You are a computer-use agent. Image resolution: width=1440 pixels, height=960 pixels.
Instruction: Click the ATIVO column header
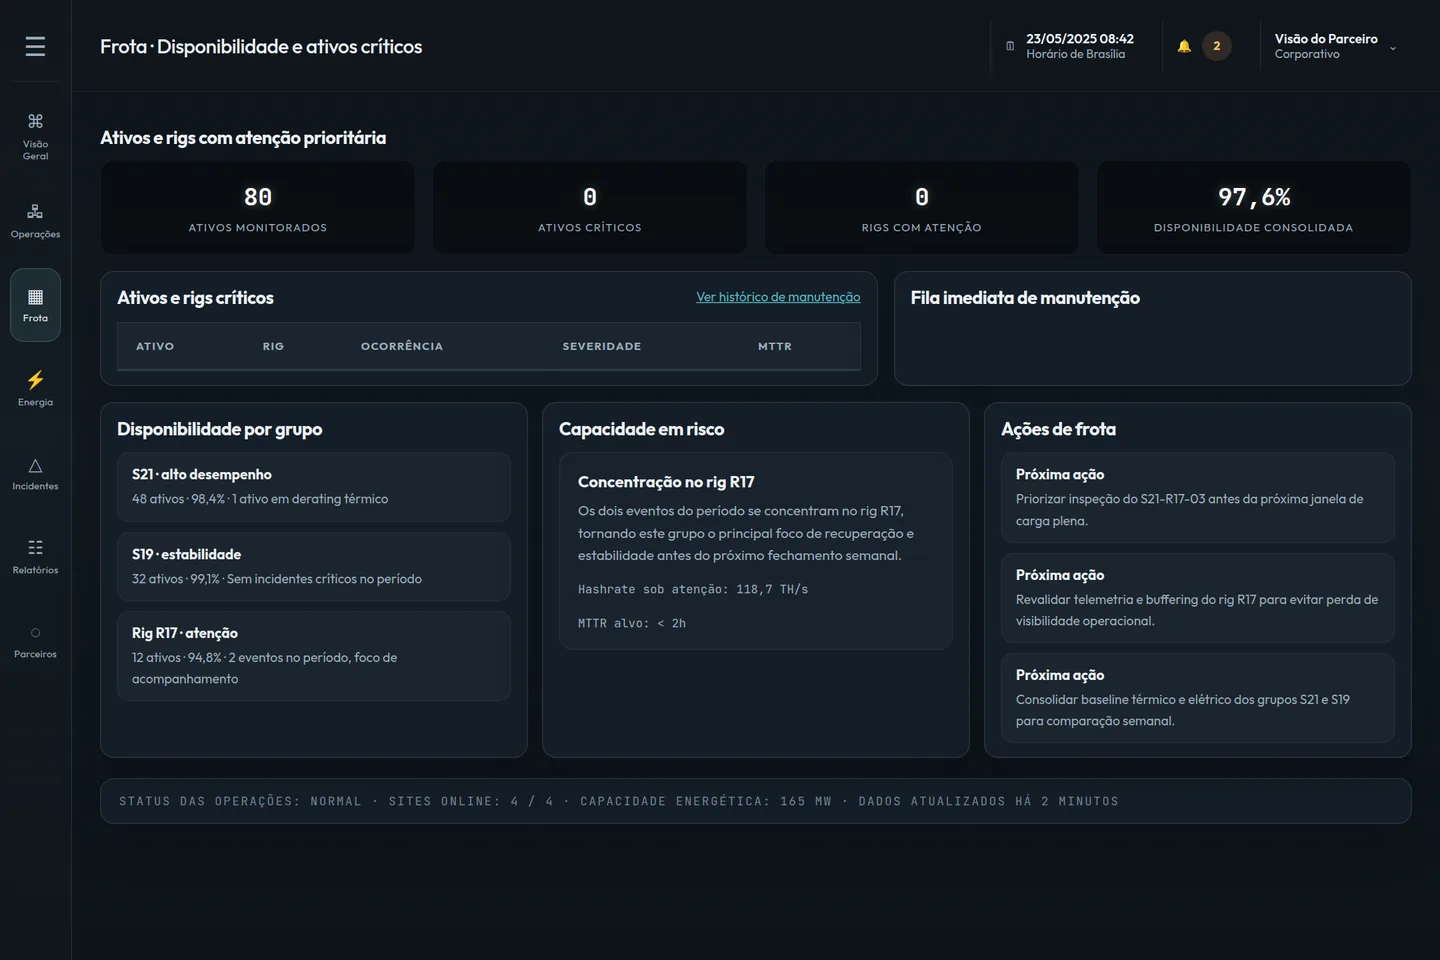155,346
